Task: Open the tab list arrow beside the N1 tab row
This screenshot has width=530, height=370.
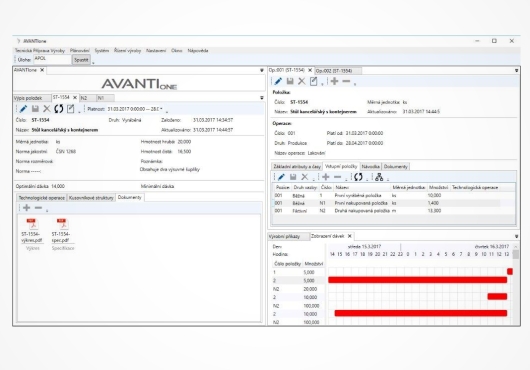Action: (262, 98)
